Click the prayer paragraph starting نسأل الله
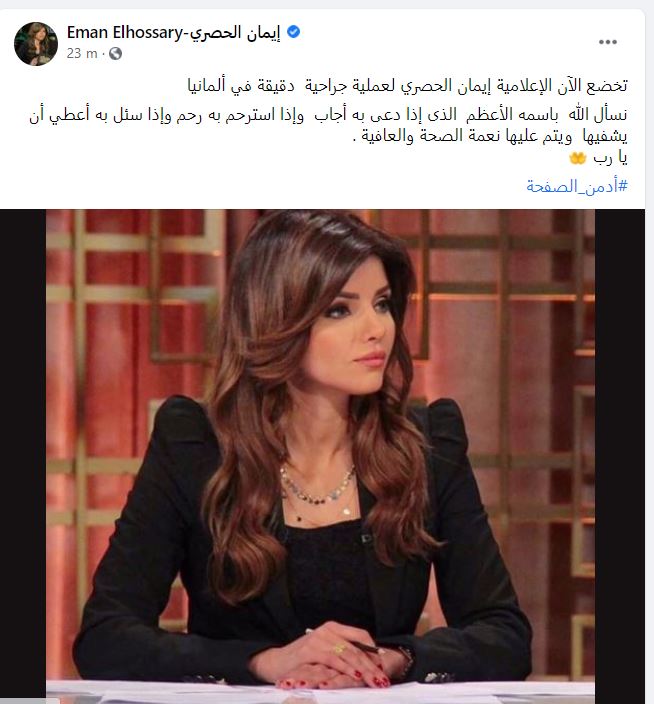Viewport: 654px width, 704px height. 329,125
